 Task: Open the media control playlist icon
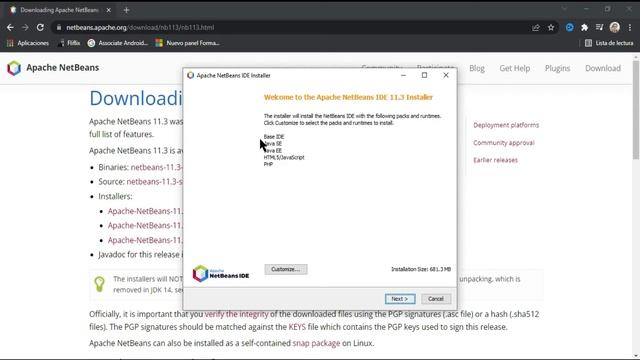coord(599,27)
